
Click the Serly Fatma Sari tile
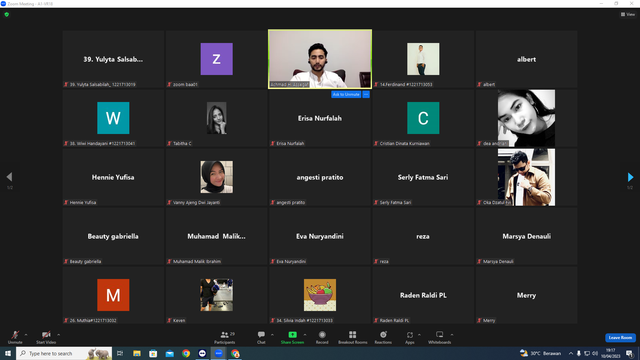(423, 177)
